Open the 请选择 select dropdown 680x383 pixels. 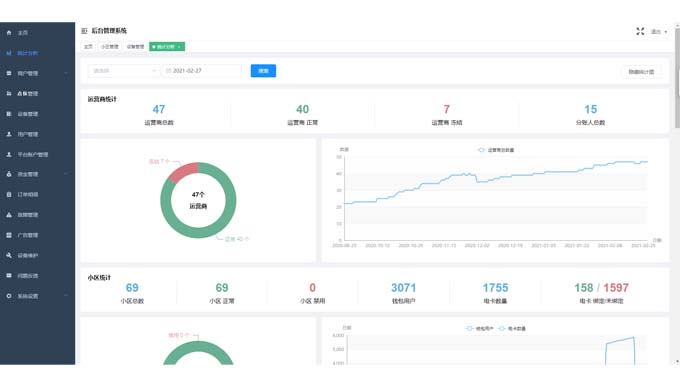[x=124, y=71]
